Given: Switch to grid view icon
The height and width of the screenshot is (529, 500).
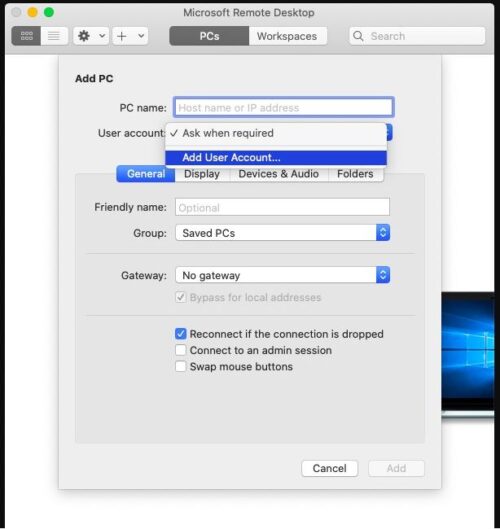Looking at the screenshot, I should coord(26,36).
